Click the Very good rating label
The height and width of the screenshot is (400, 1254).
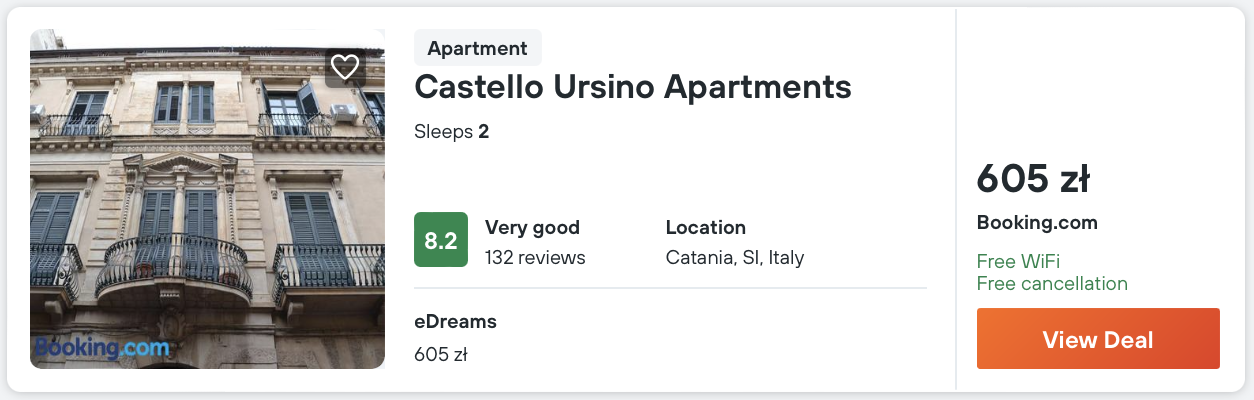(x=532, y=227)
